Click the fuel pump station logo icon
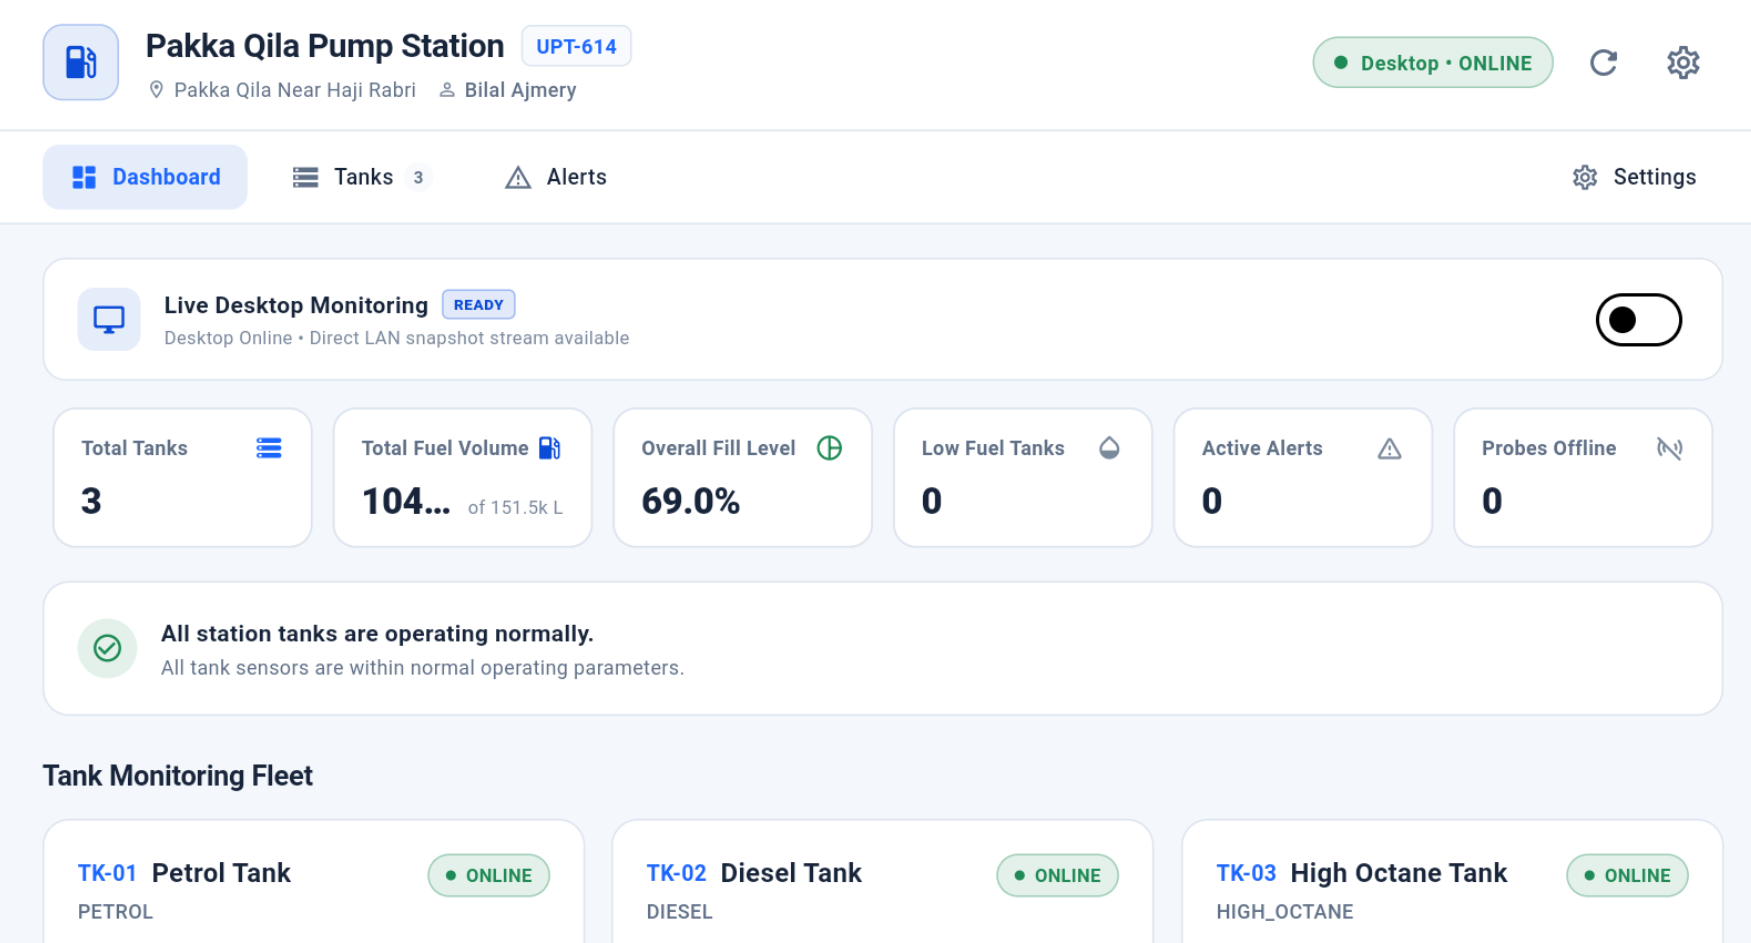 click(81, 62)
